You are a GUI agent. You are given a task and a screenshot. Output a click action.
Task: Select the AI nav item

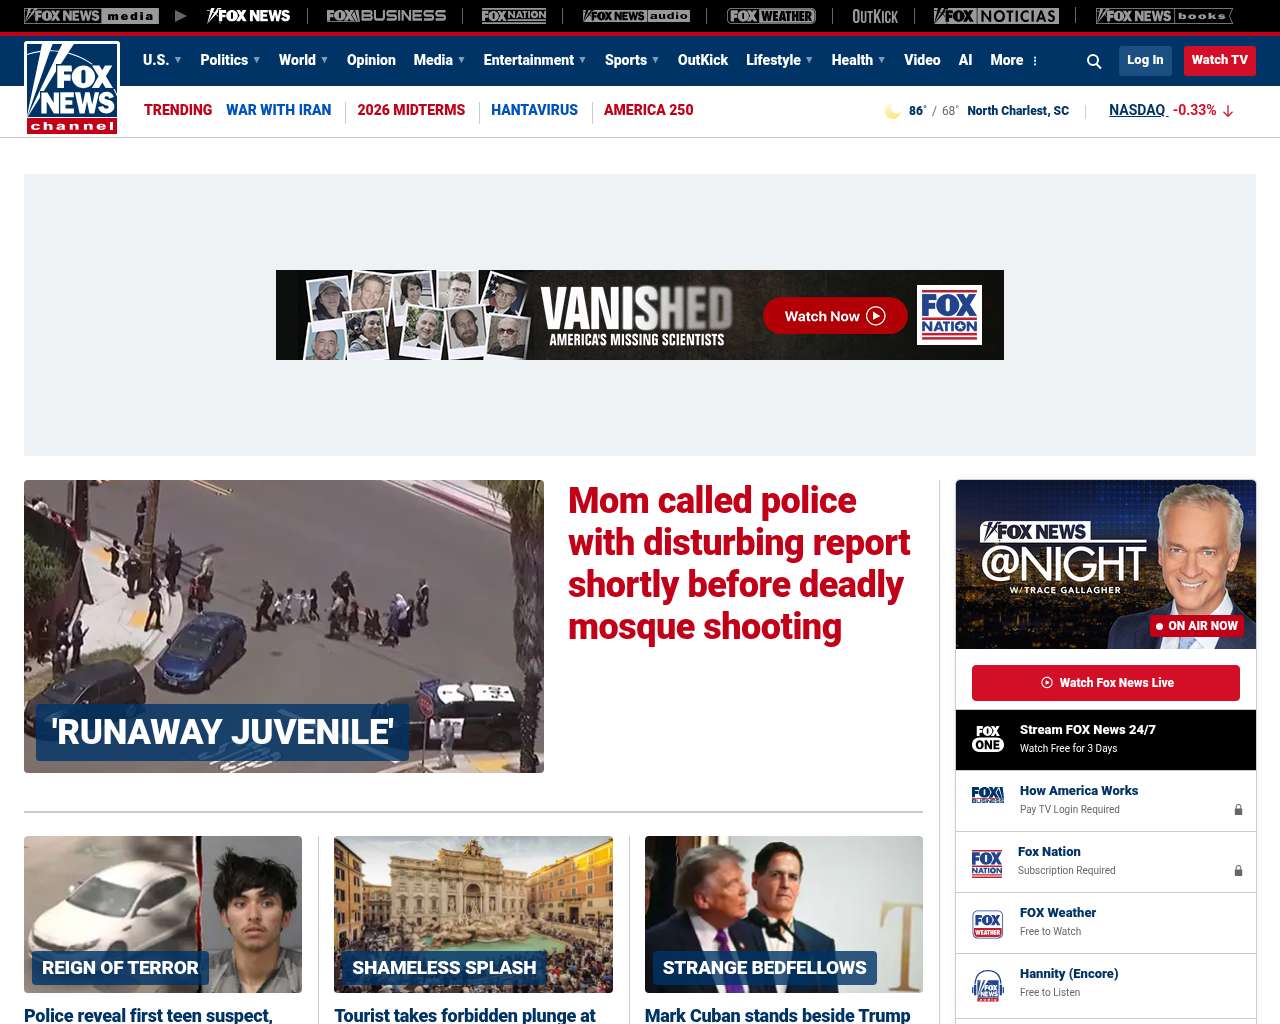coord(965,60)
